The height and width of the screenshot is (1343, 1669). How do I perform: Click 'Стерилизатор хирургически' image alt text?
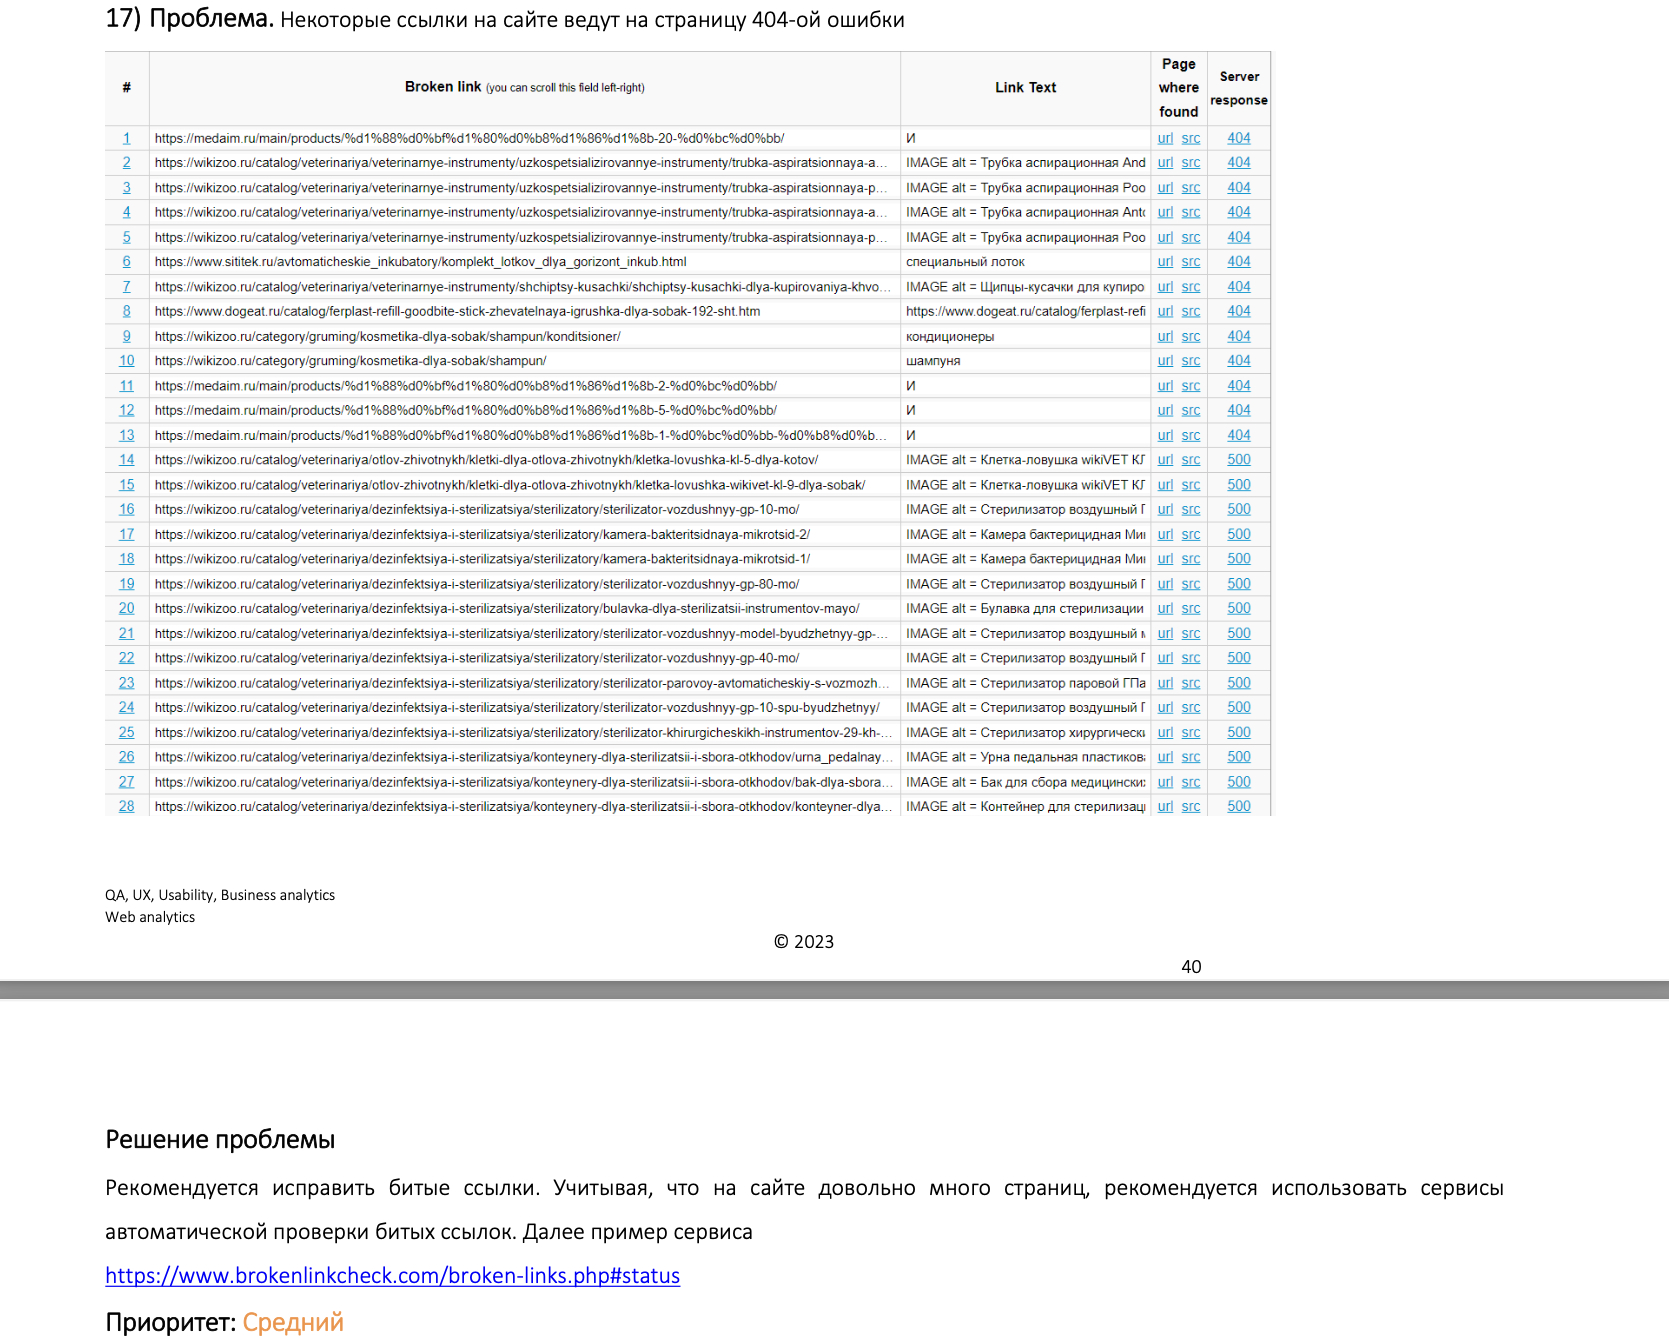(1025, 732)
